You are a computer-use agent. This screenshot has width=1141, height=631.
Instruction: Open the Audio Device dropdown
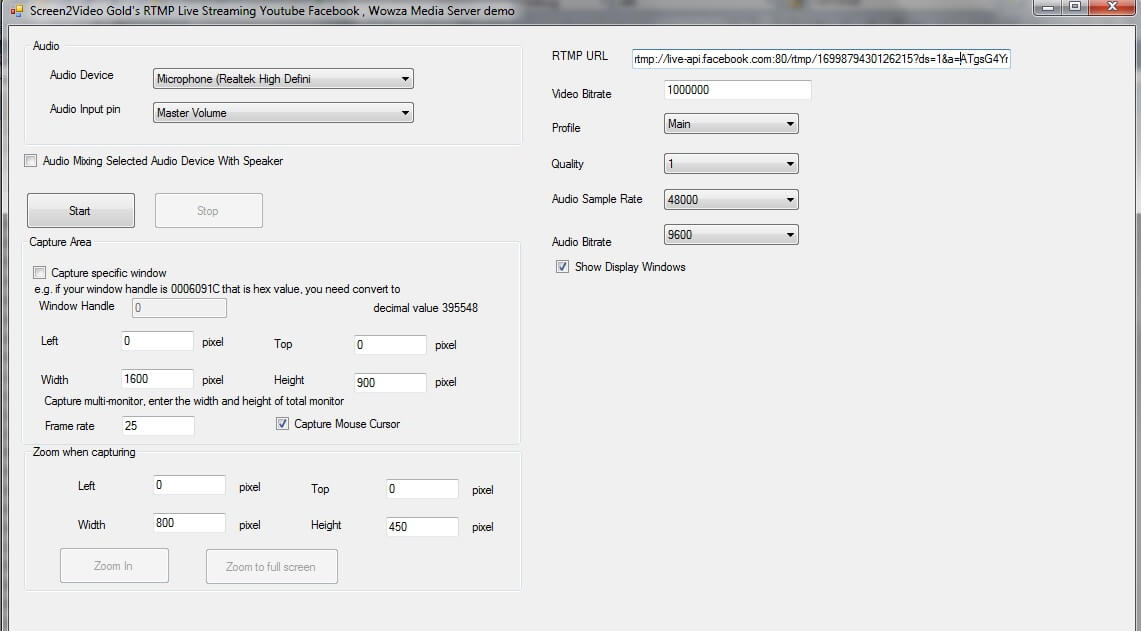284,79
